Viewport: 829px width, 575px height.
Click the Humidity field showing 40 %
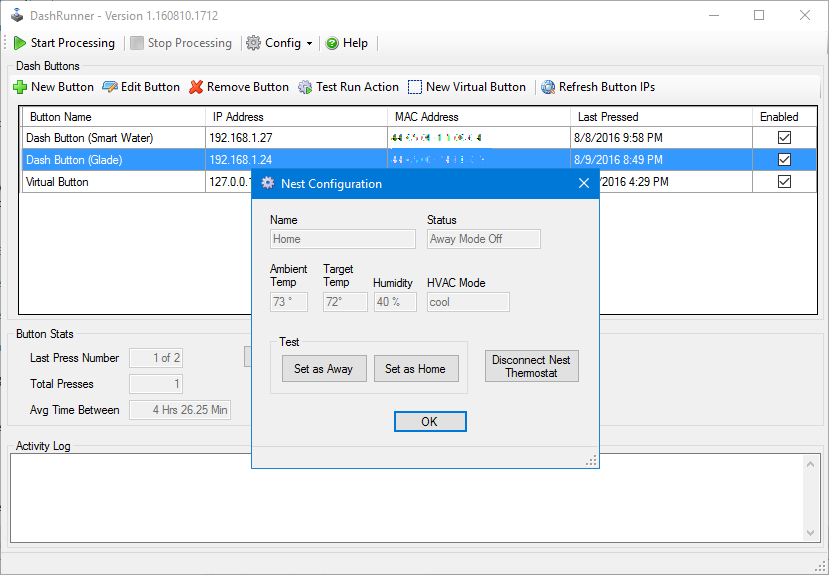[395, 302]
